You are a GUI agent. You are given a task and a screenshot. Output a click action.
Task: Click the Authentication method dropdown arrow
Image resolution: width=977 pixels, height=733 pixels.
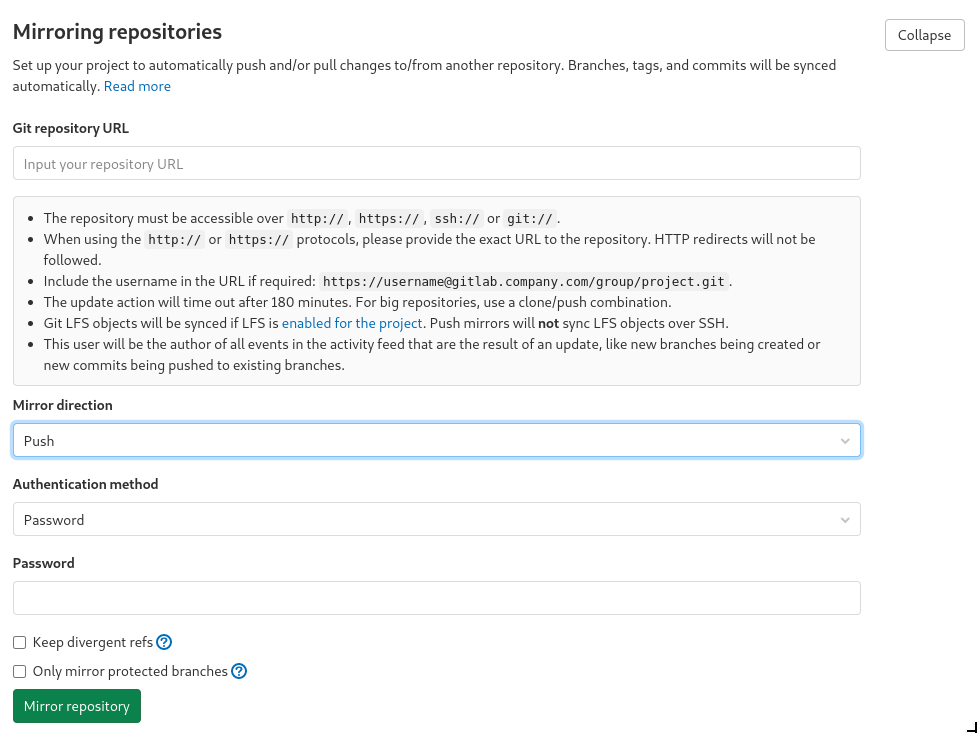click(845, 519)
